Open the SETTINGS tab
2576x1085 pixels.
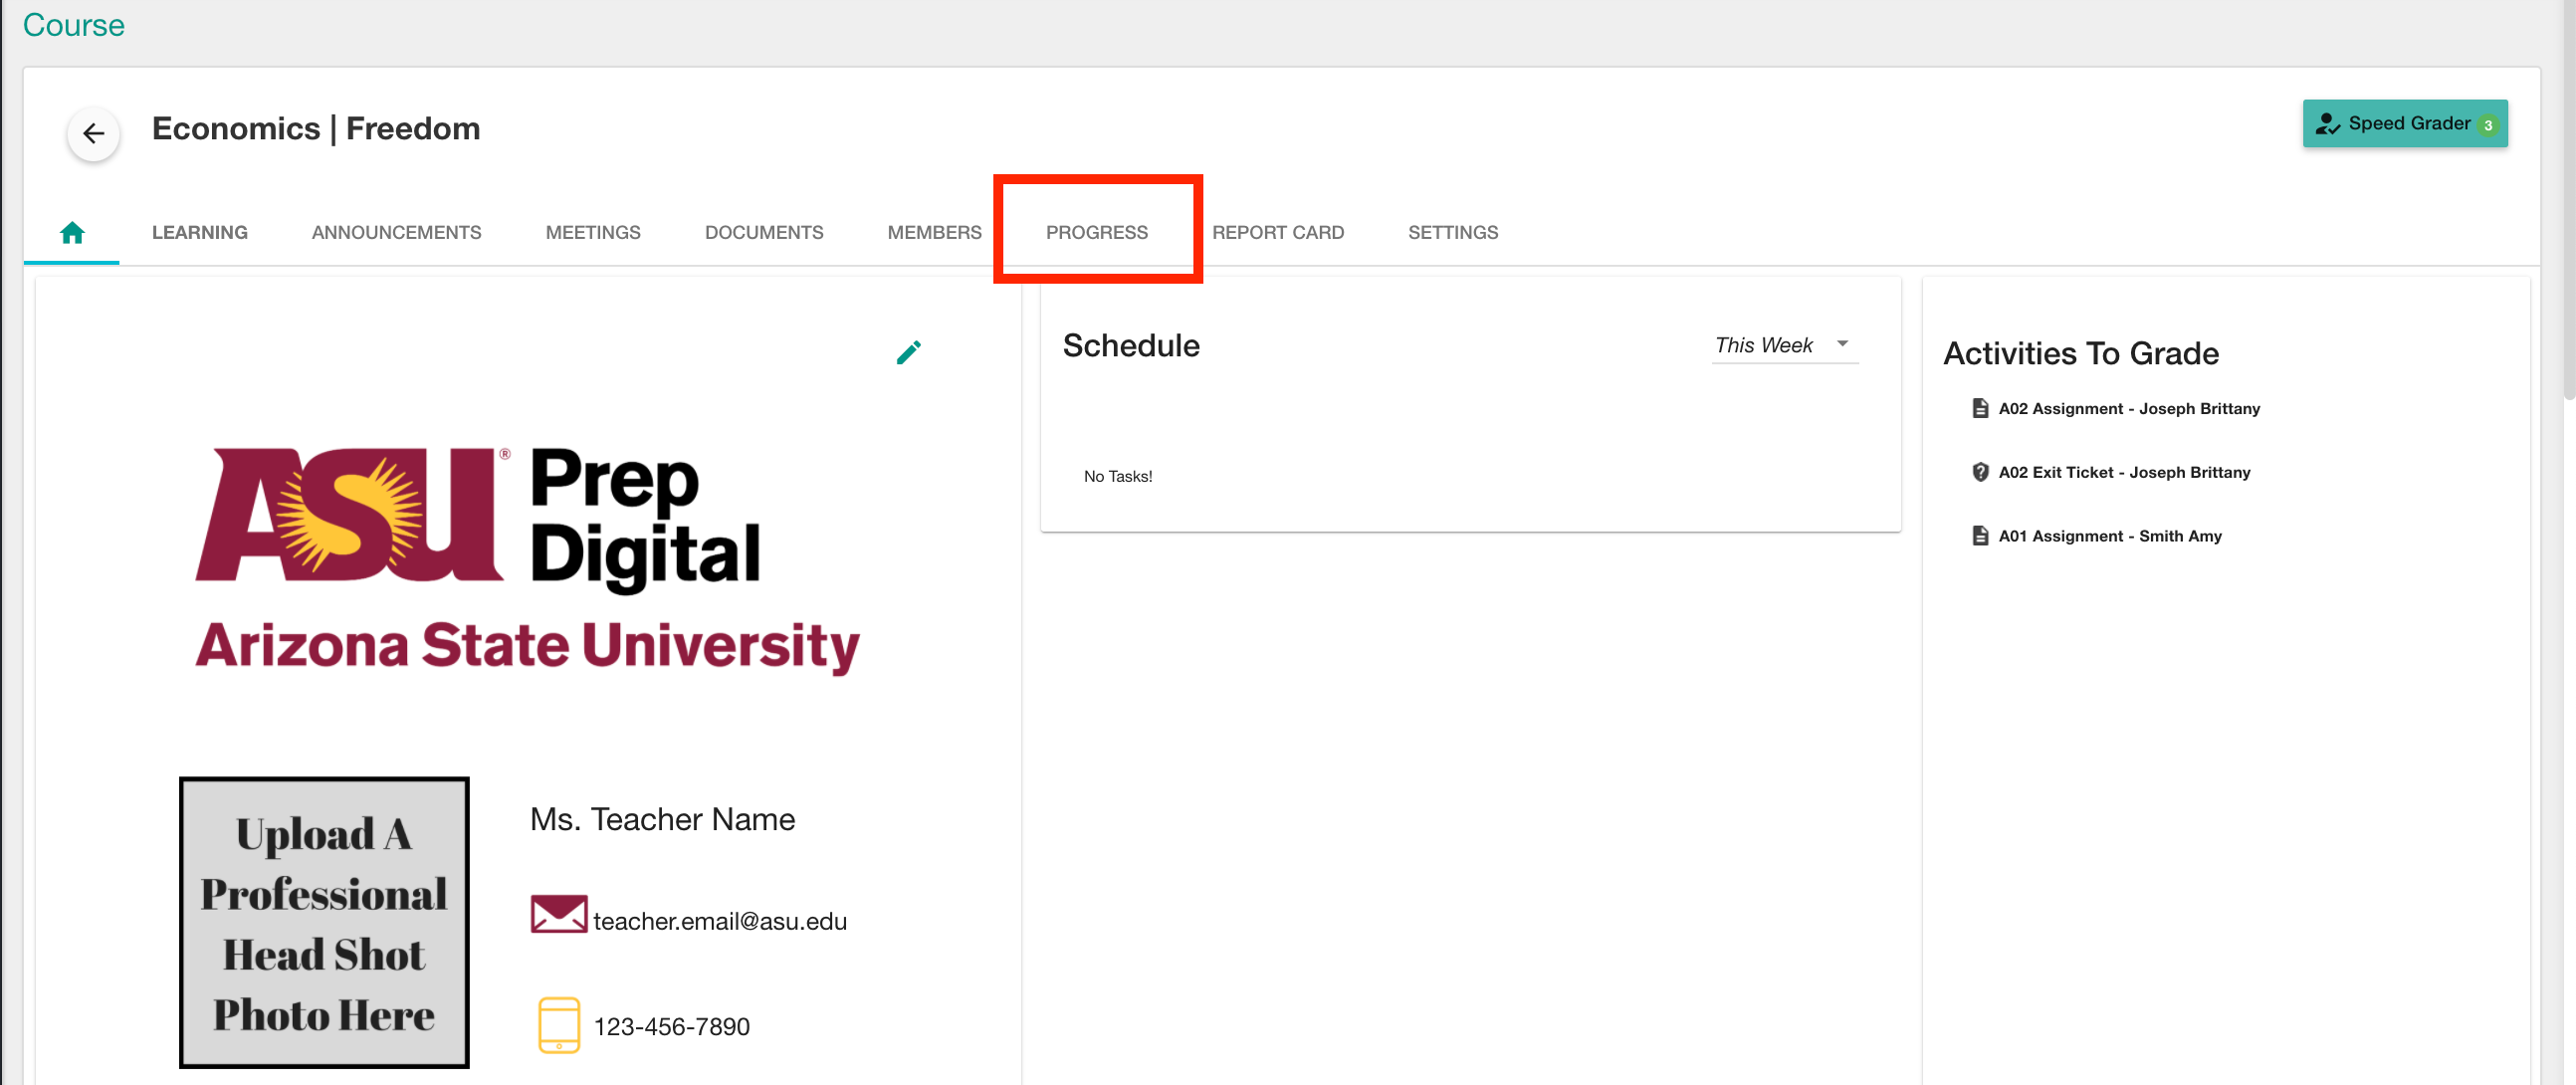click(1453, 232)
